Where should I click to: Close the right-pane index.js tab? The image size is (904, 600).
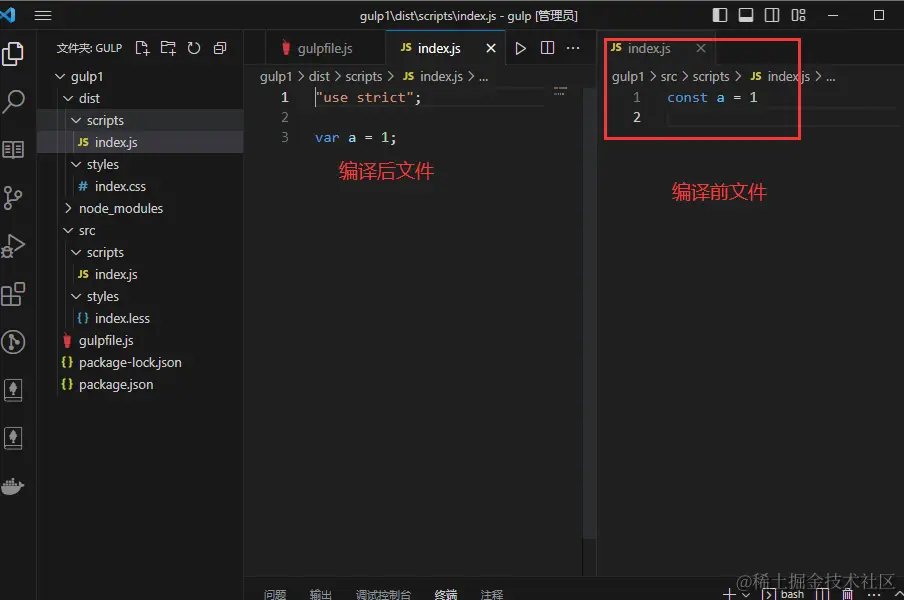pos(700,48)
